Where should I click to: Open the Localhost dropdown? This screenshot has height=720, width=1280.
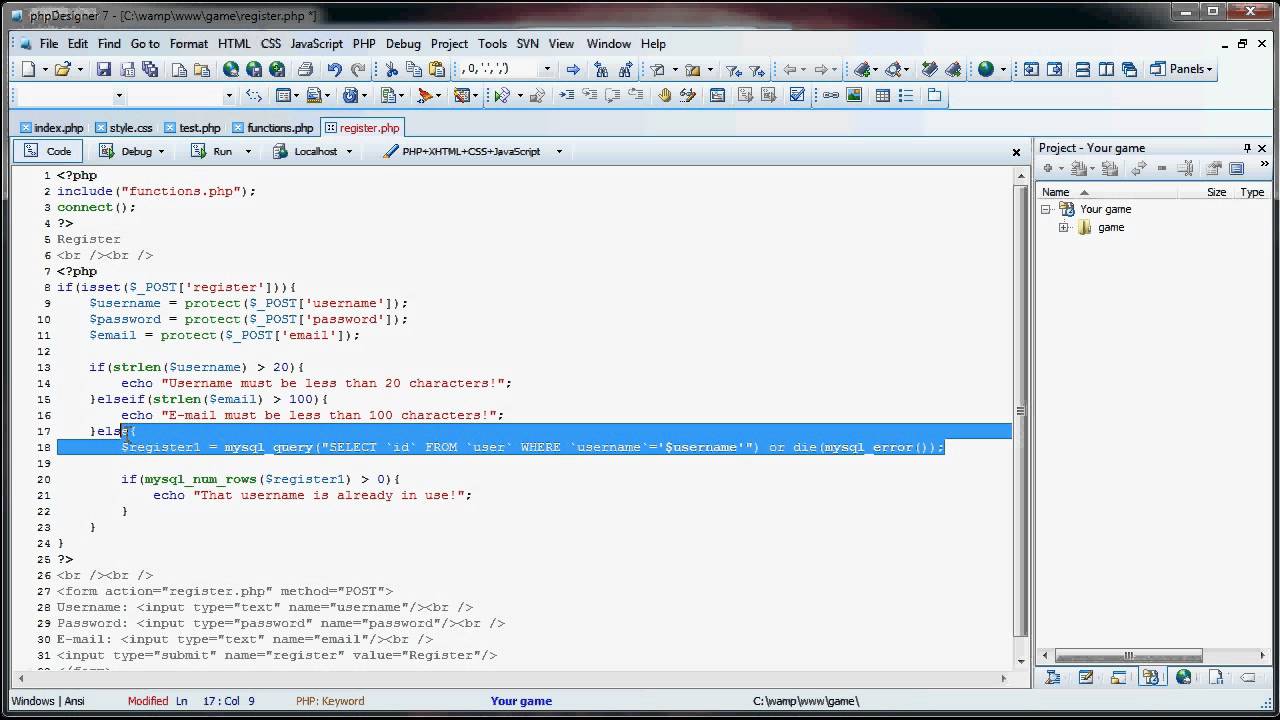[349, 152]
